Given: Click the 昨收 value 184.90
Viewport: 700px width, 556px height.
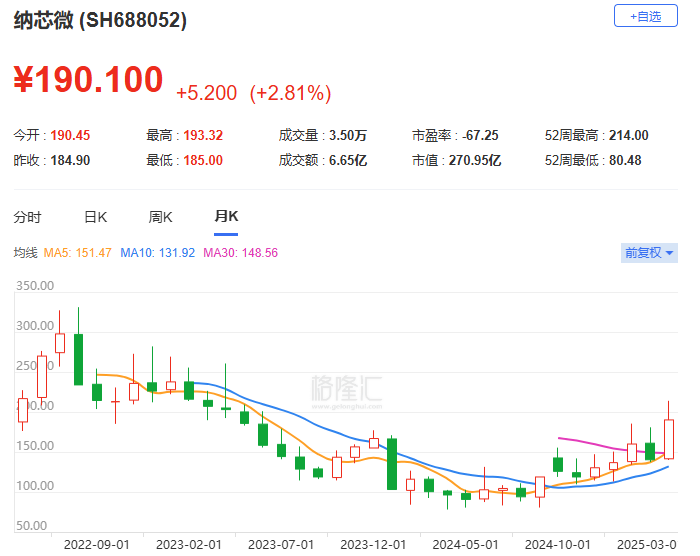Looking at the screenshot, I should pos(70,160).
